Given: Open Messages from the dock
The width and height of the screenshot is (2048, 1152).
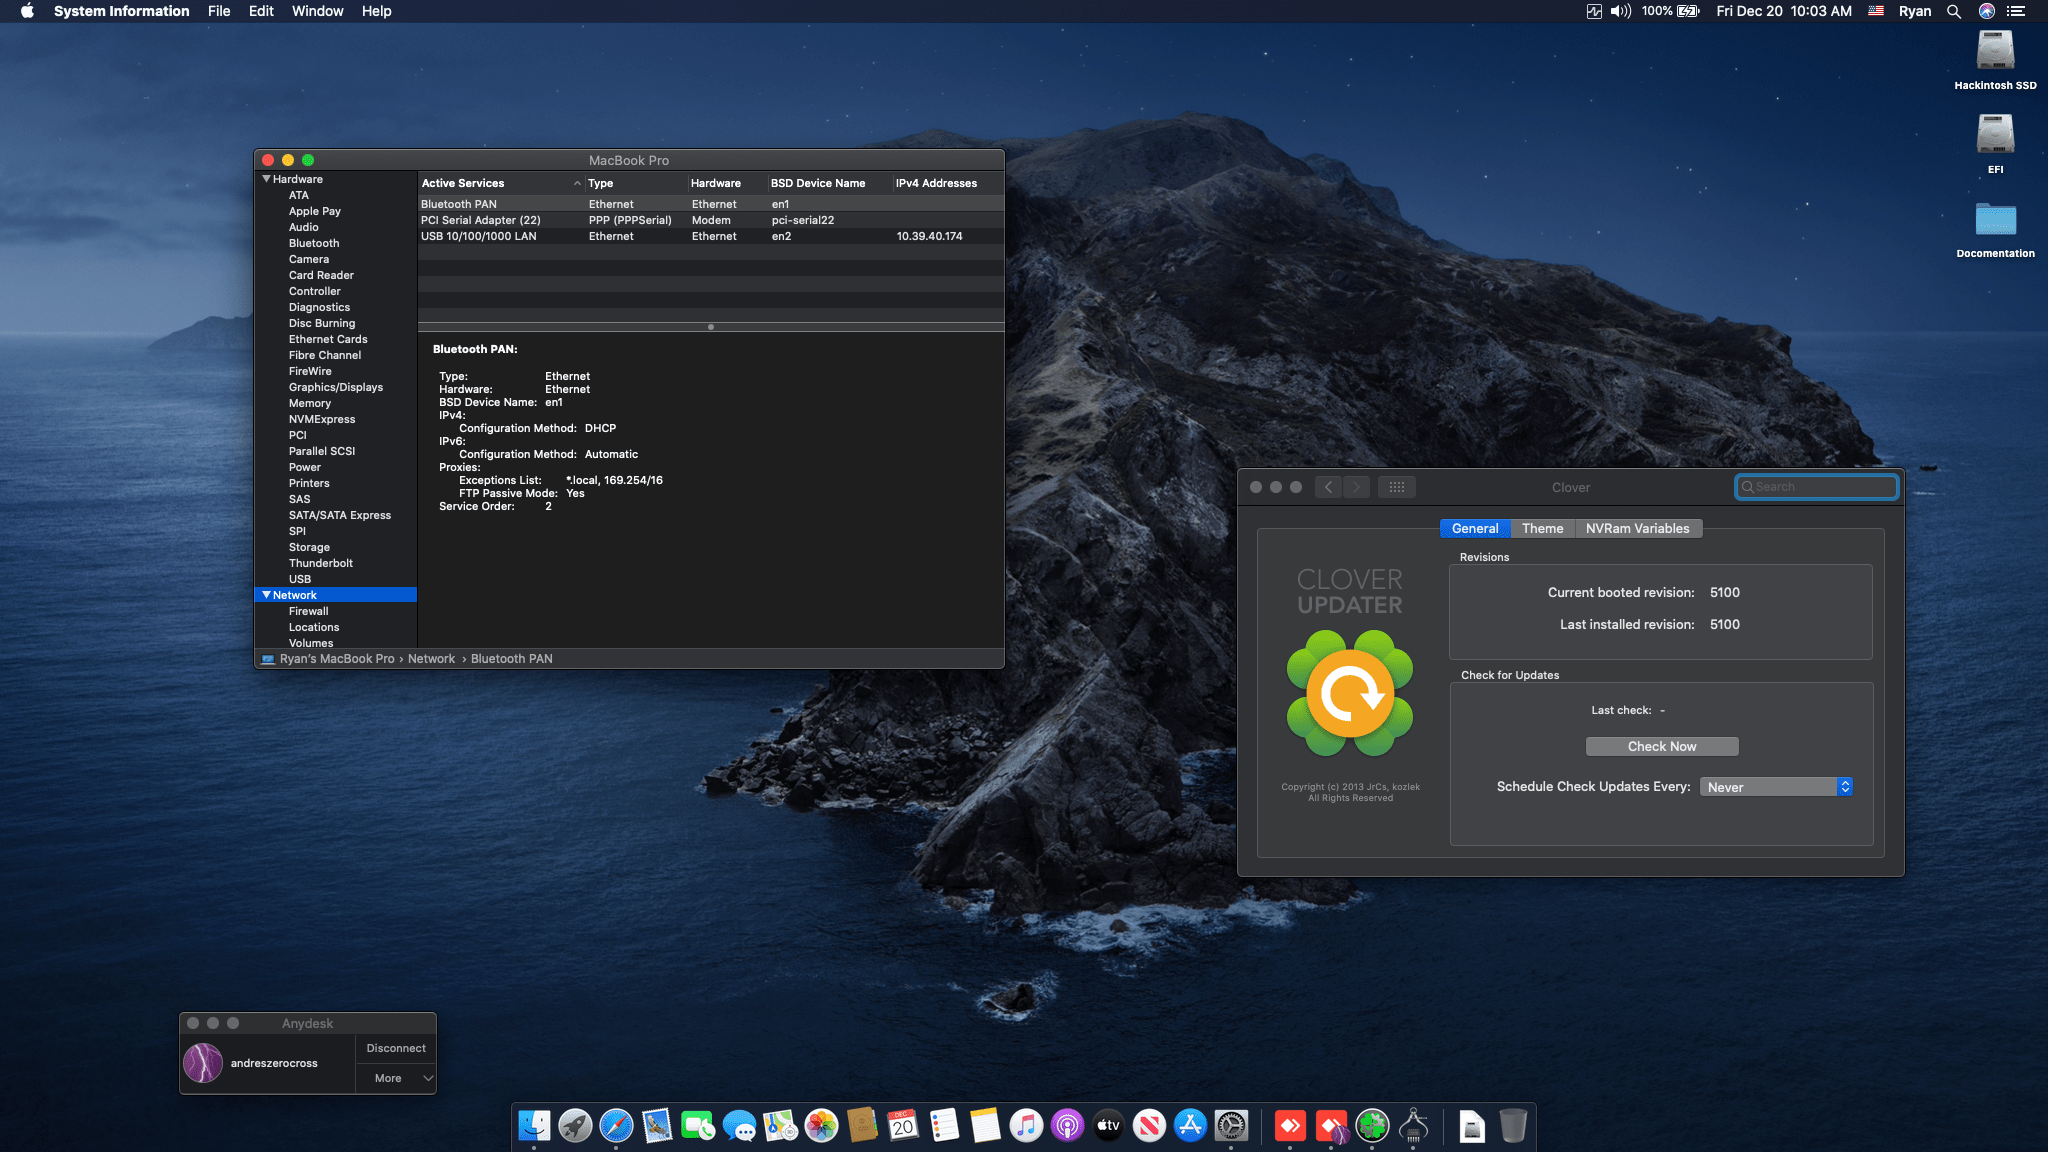Looking at the screenshot, I should click(x=739, y=1126).
